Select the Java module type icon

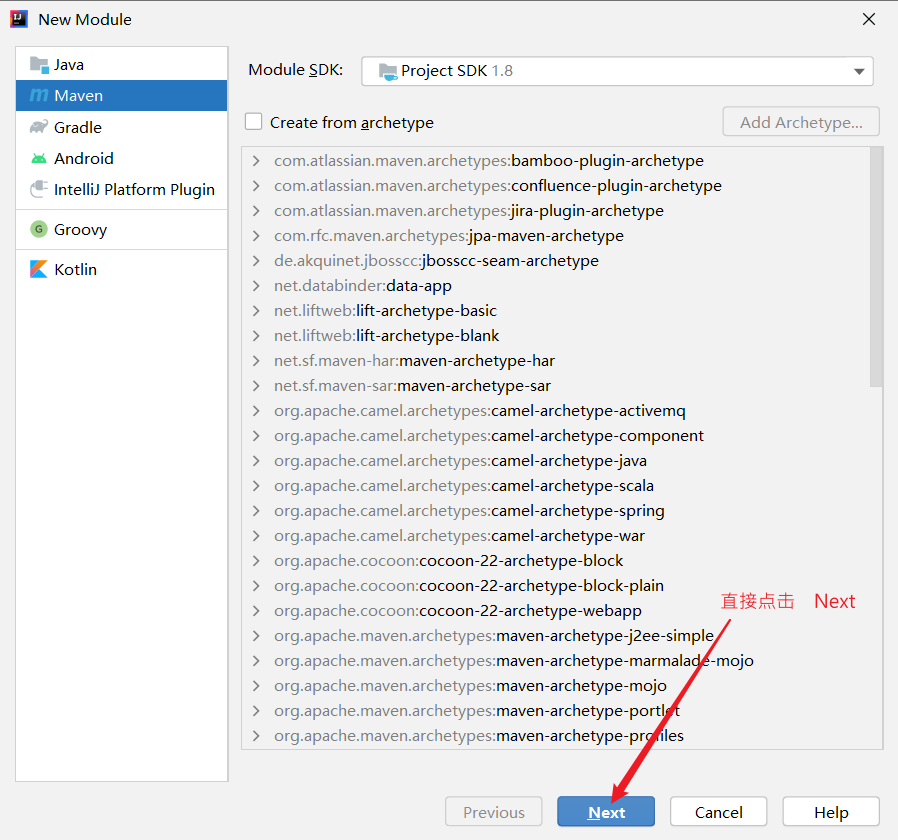[39, 65]
